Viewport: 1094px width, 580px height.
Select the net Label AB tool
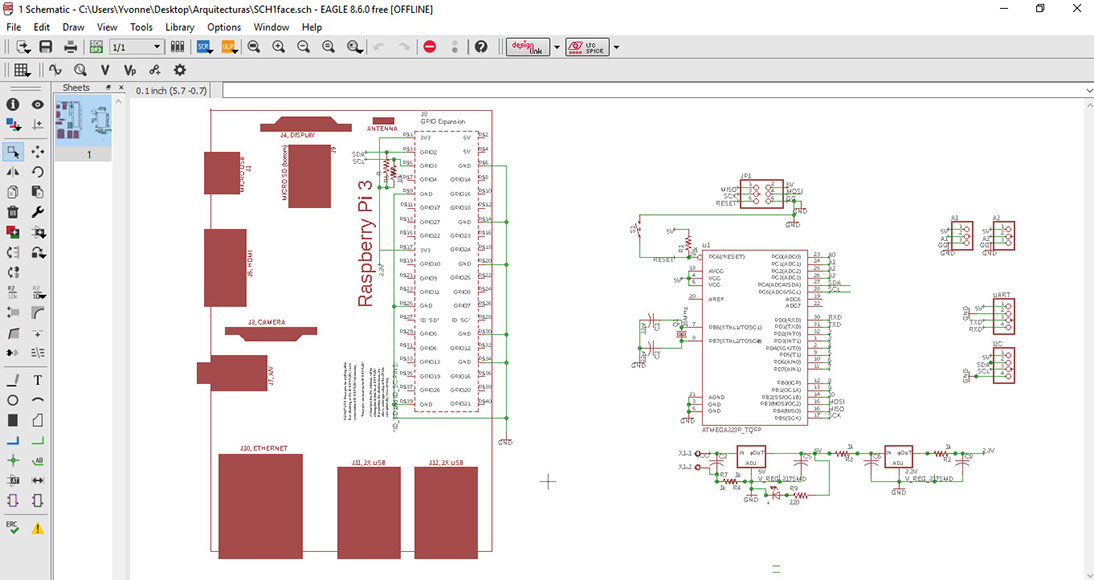[x=38, y=461]
